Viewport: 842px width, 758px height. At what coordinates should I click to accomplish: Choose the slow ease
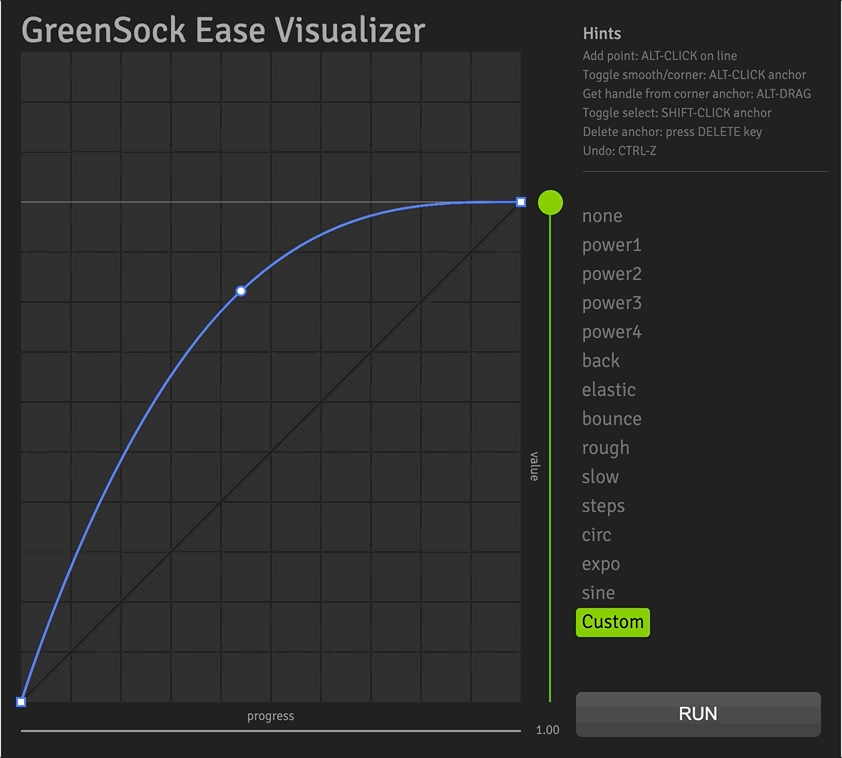(x=600, y=477)
